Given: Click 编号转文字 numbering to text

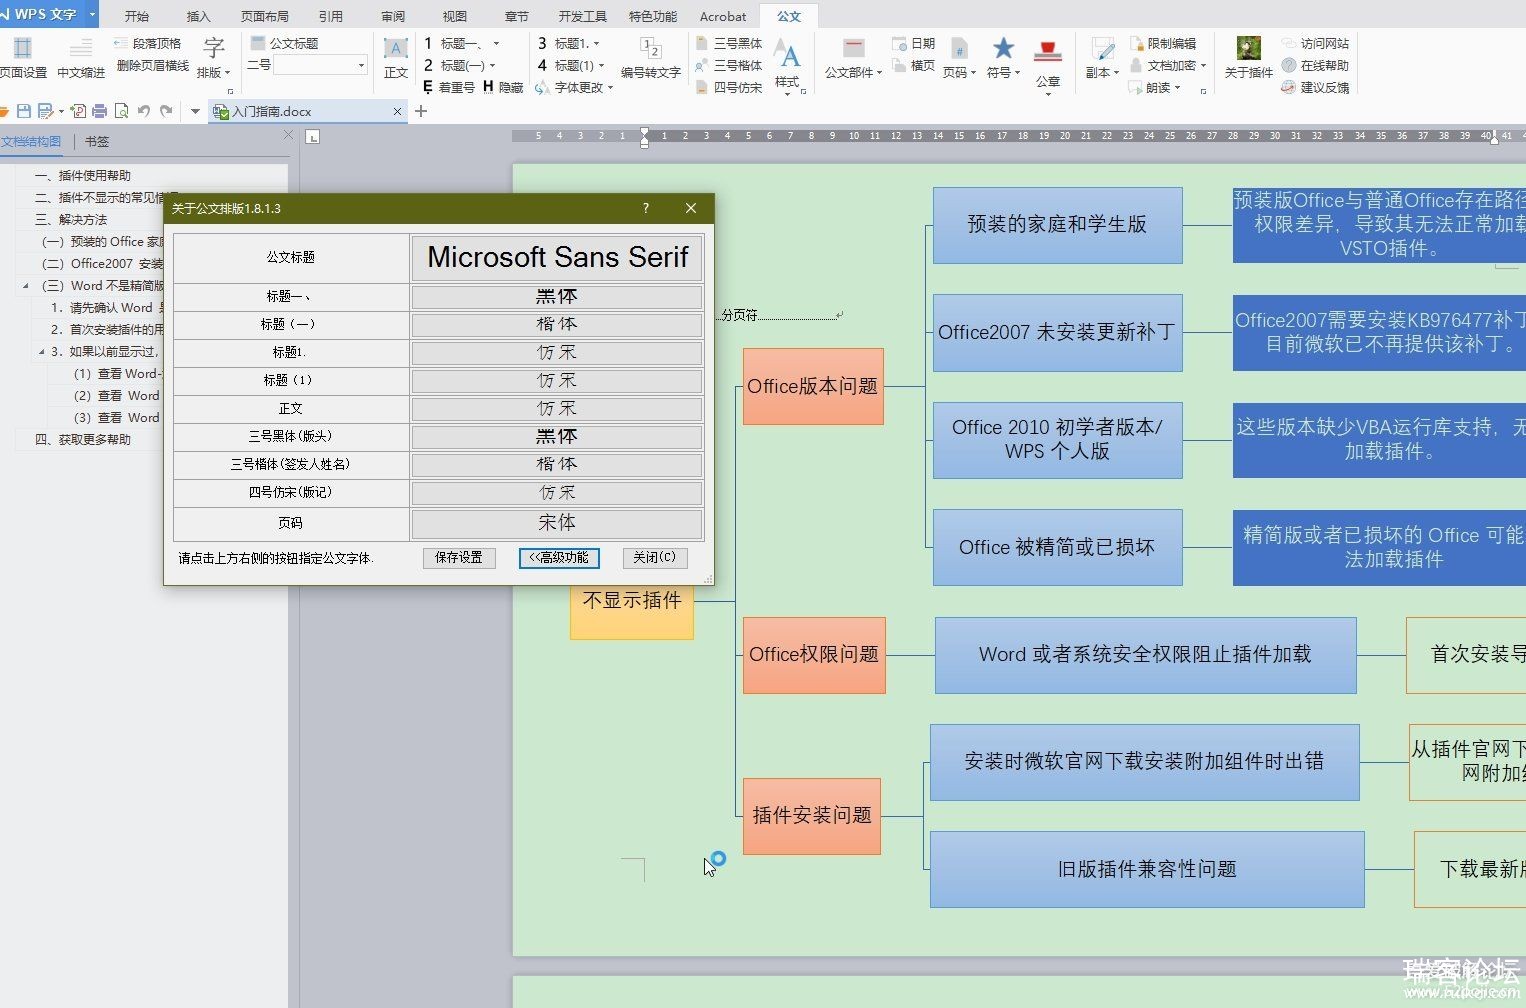Looking at the screenshot, I should pos(650,58).
